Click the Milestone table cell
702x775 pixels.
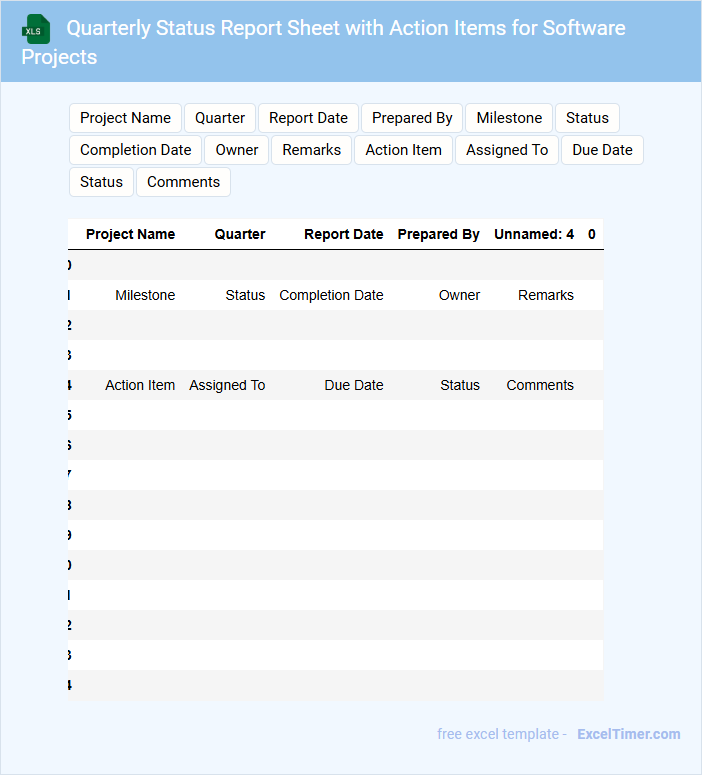click(x=145, y=295)
